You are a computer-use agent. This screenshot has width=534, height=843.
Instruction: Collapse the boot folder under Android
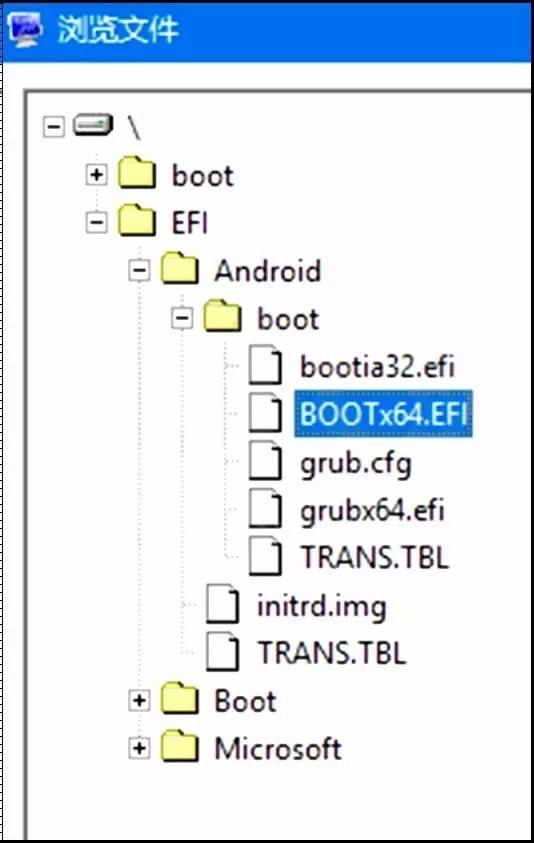pos(182,318)
